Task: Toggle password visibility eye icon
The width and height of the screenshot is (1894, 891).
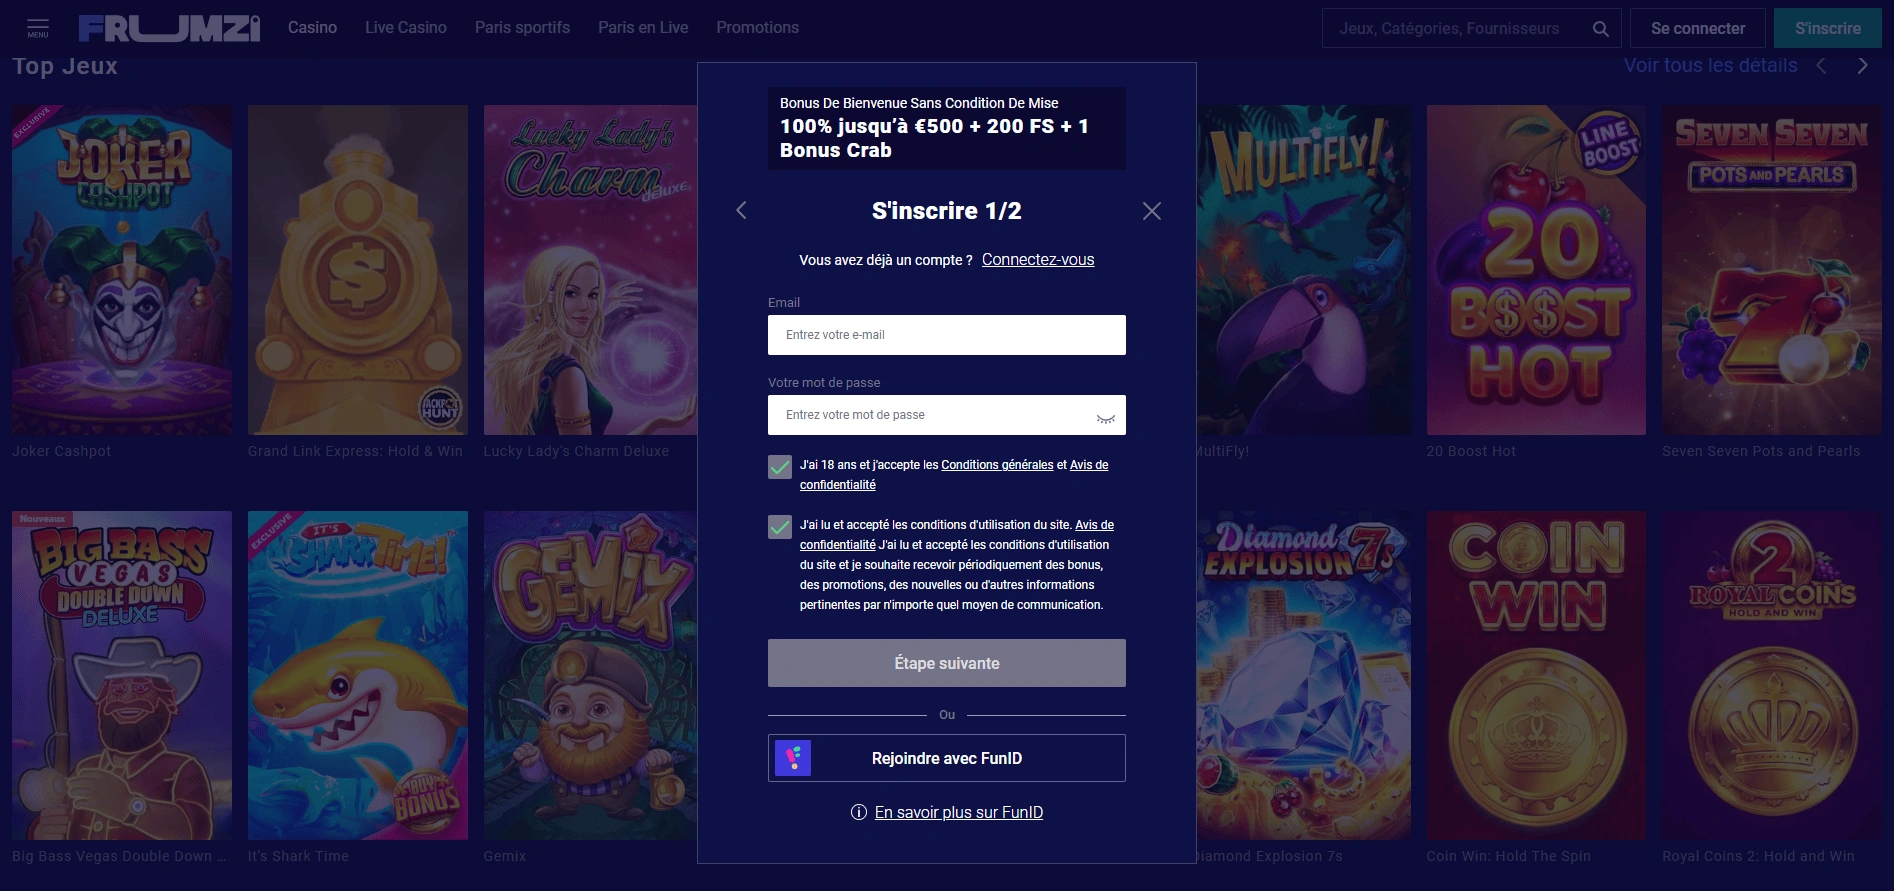Action: 1105,417
